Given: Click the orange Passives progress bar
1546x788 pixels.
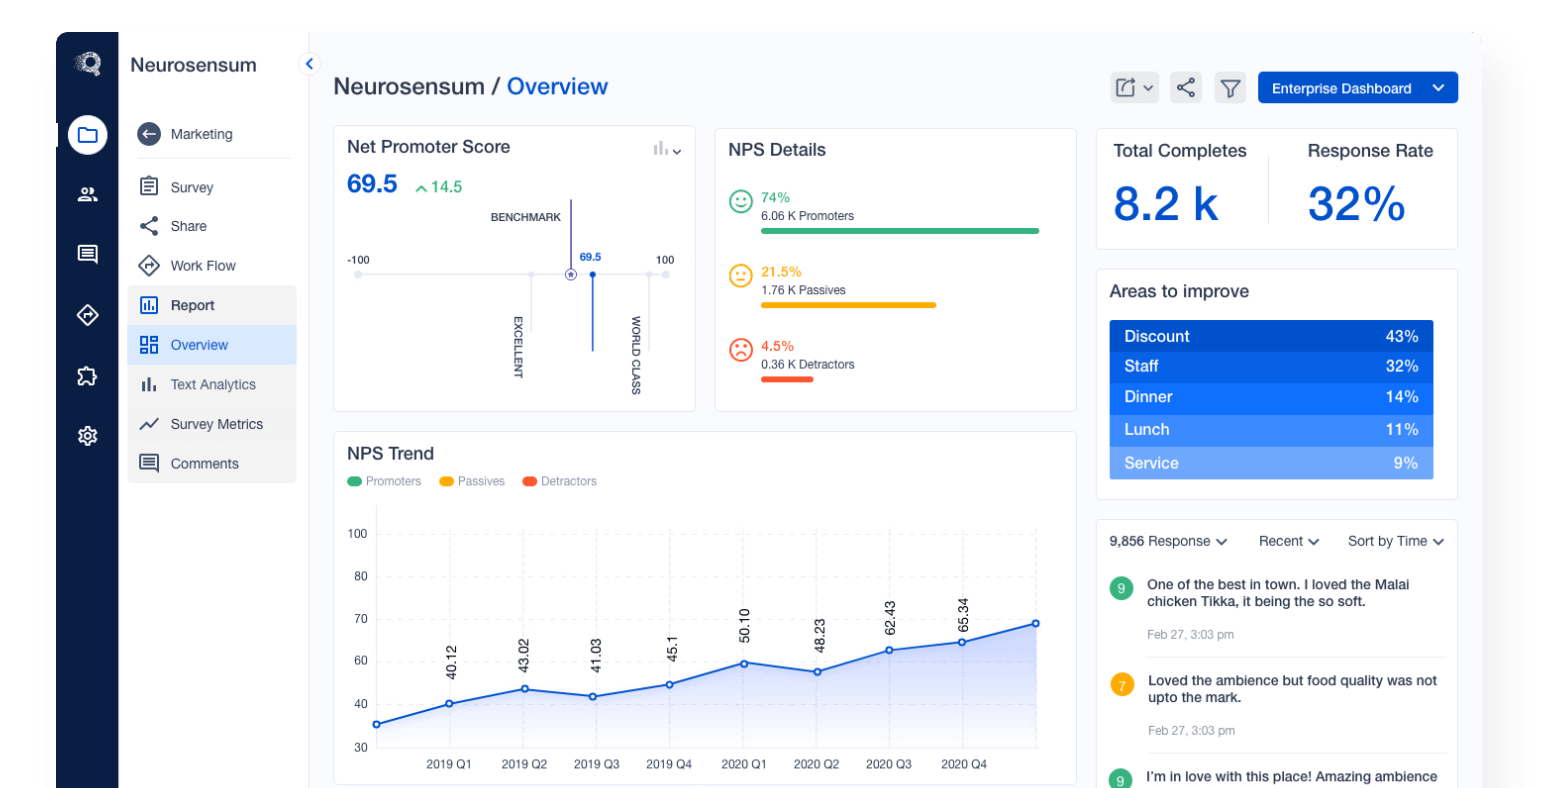Looking at the screenshot, I should (848, 305).
